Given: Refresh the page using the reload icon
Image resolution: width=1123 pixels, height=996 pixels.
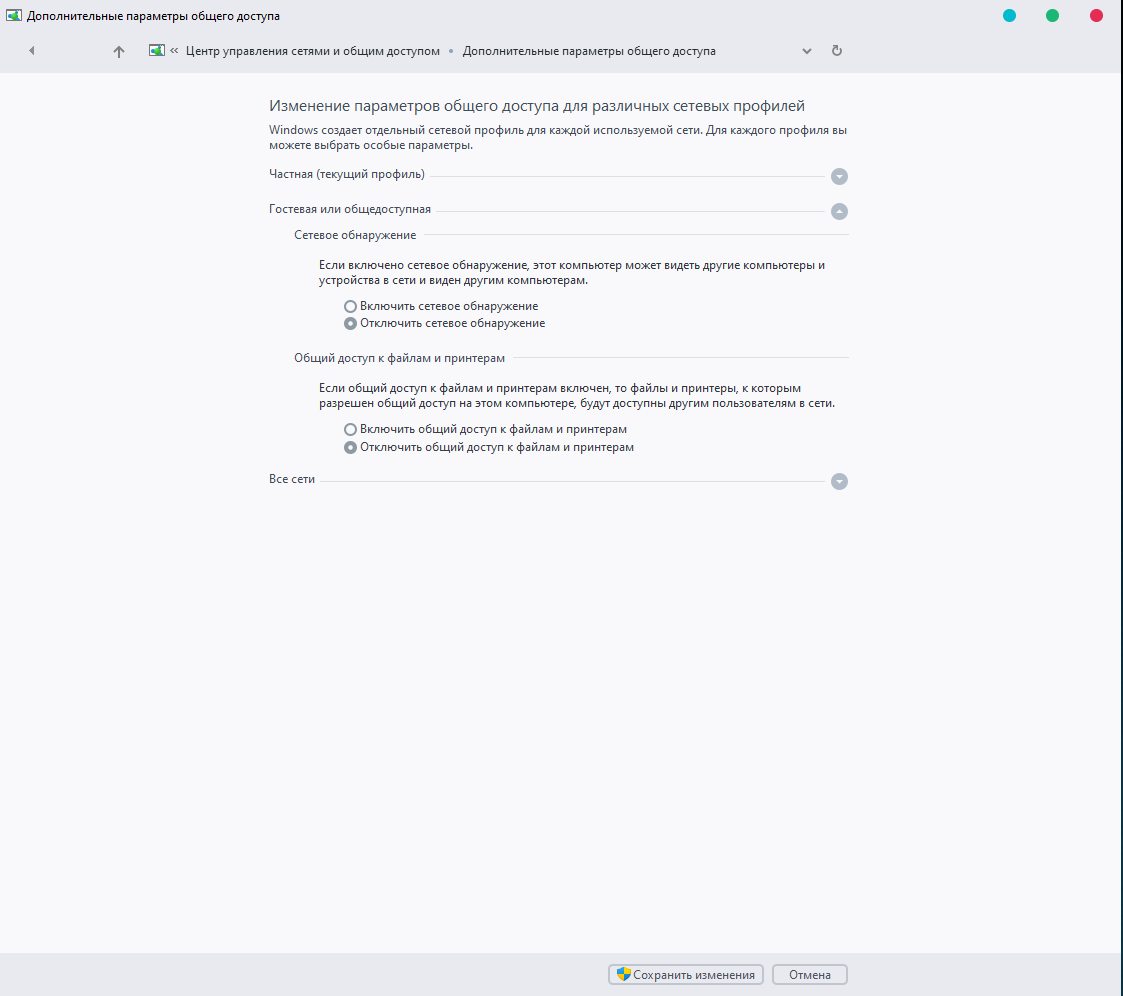Looking at the screenshot, I should click(x=837, y=51).
